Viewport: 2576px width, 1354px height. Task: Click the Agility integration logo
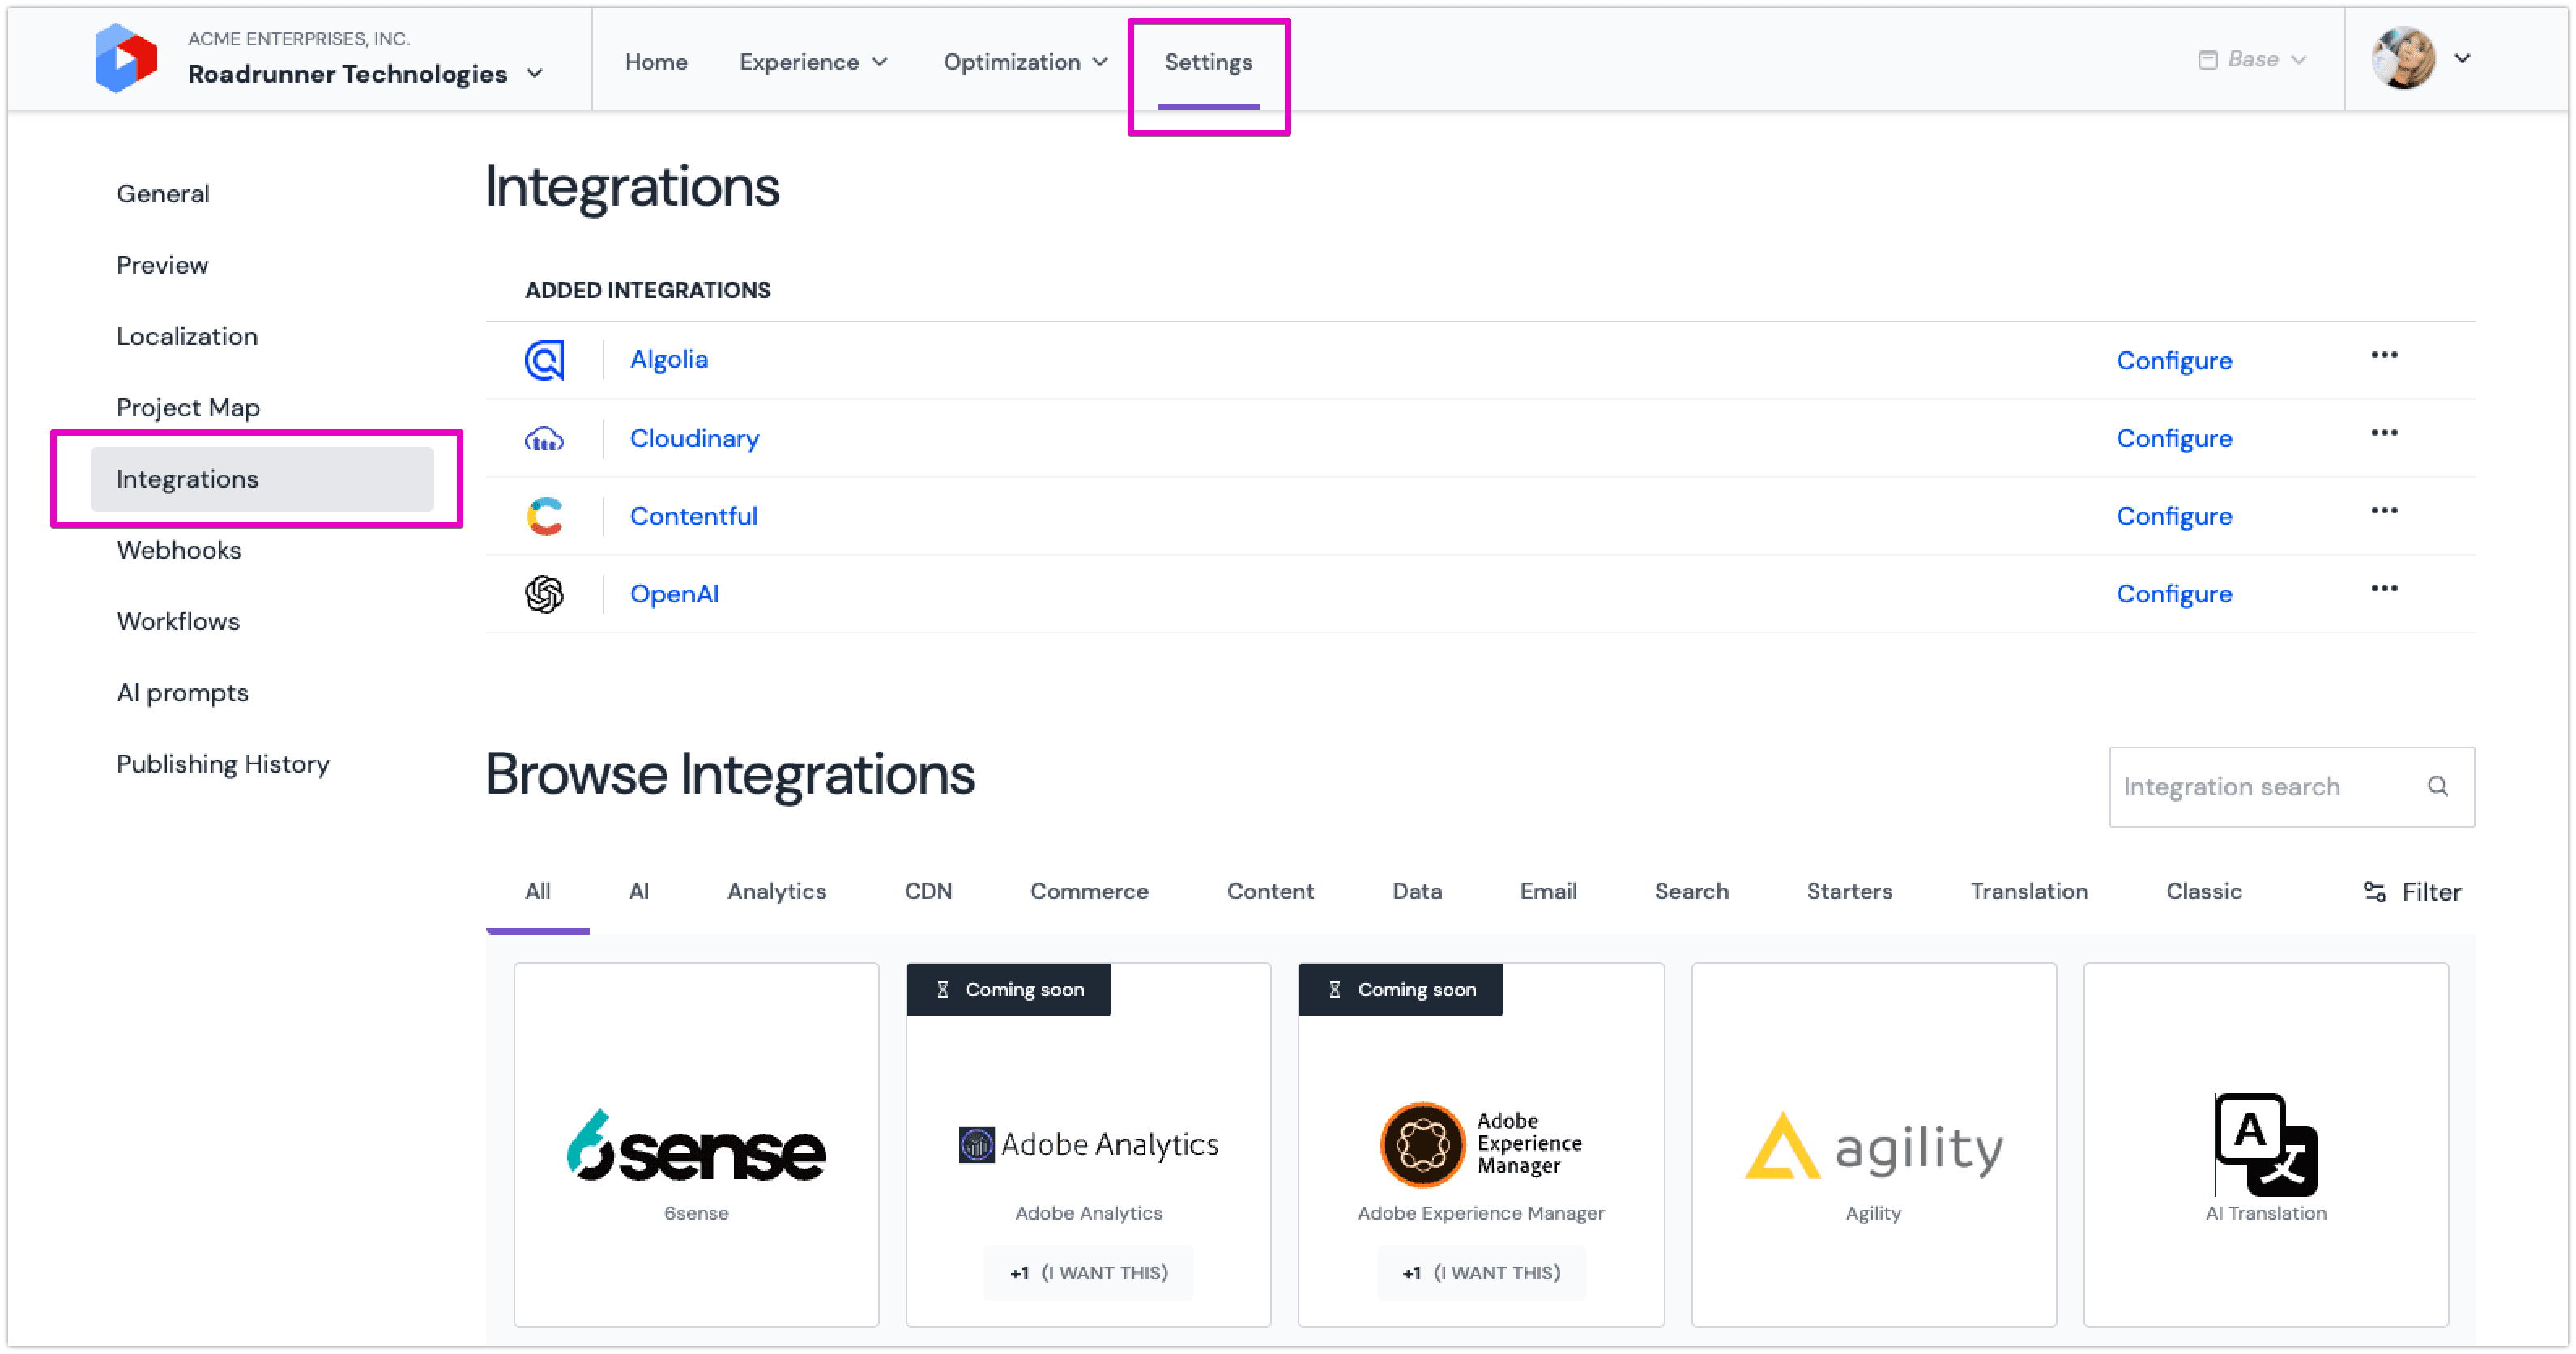tap(1873, 1147)
